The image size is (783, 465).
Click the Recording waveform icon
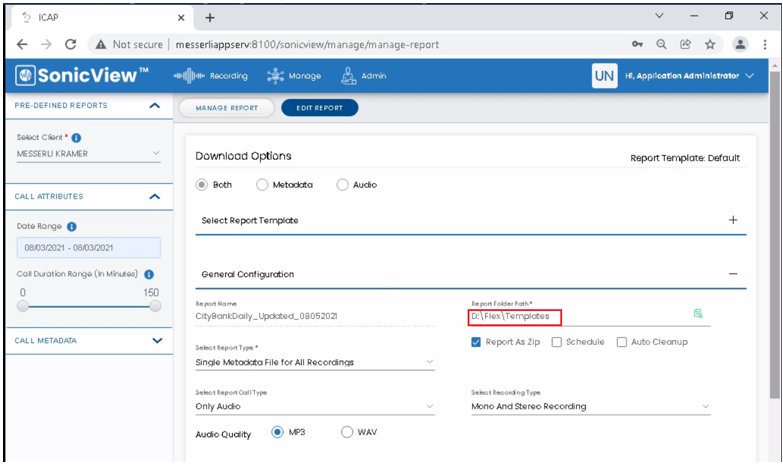point(189,76)
